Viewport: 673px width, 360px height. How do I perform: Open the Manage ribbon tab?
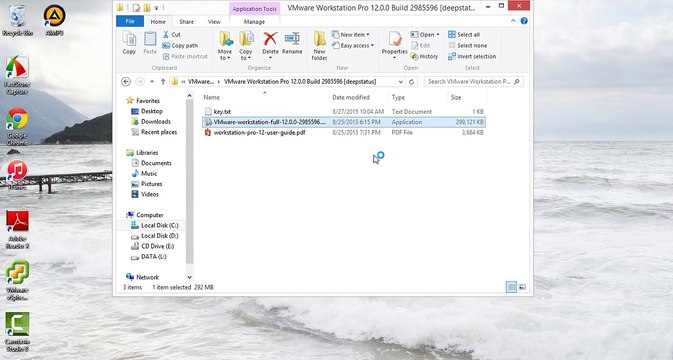[x=254, y=21]
